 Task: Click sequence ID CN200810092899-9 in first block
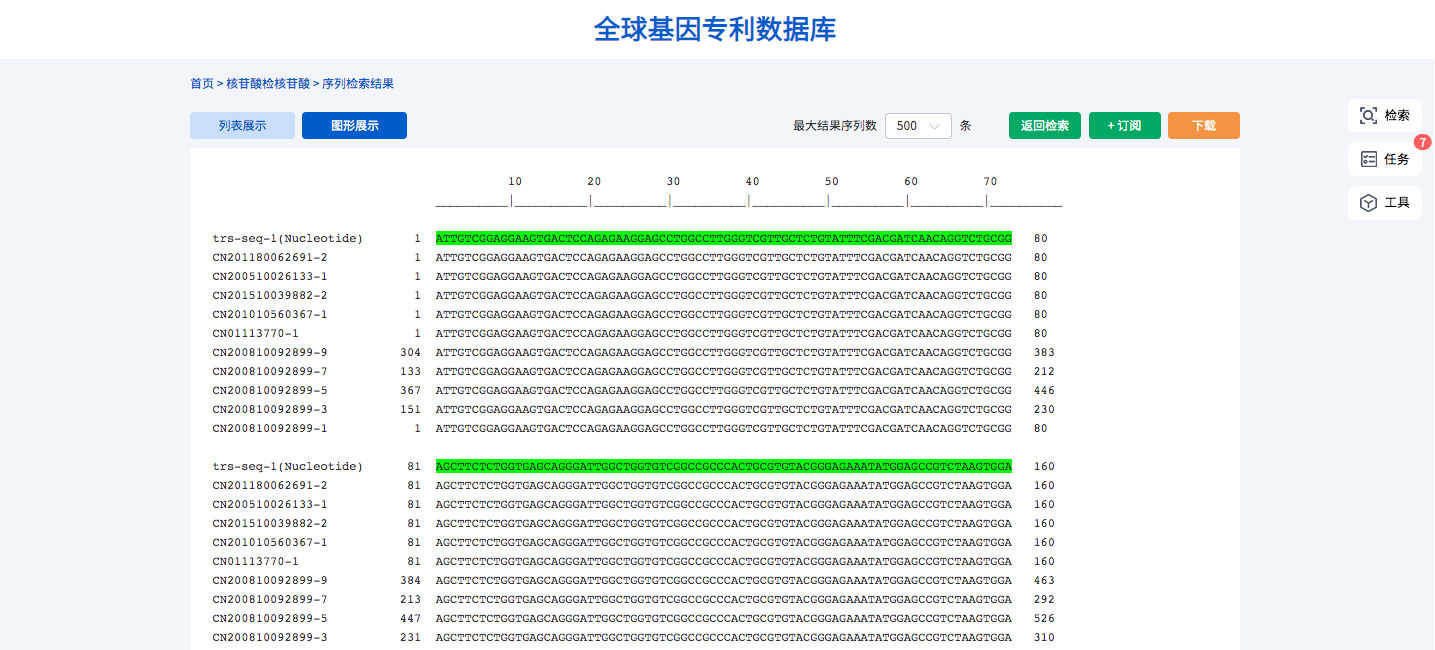click(x=269, y=353)
